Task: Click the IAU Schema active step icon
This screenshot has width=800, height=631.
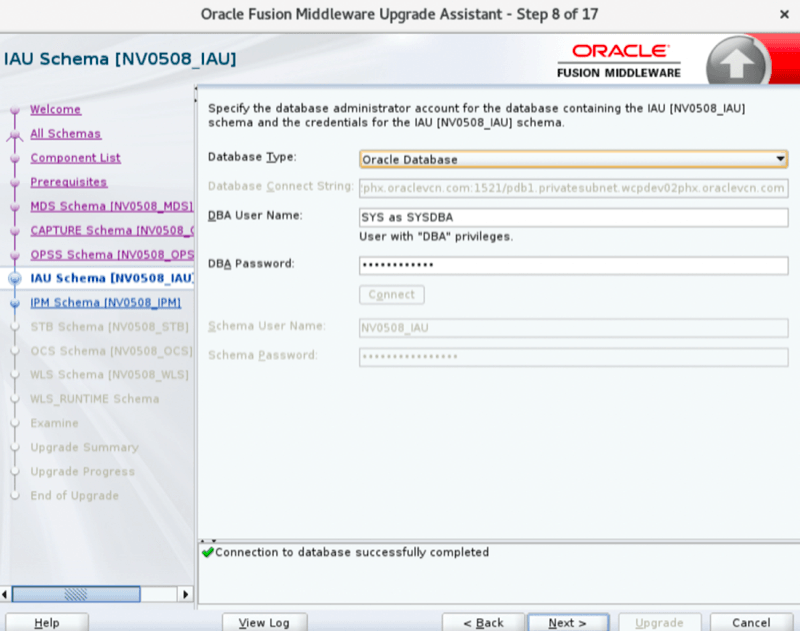Action: 15,279
